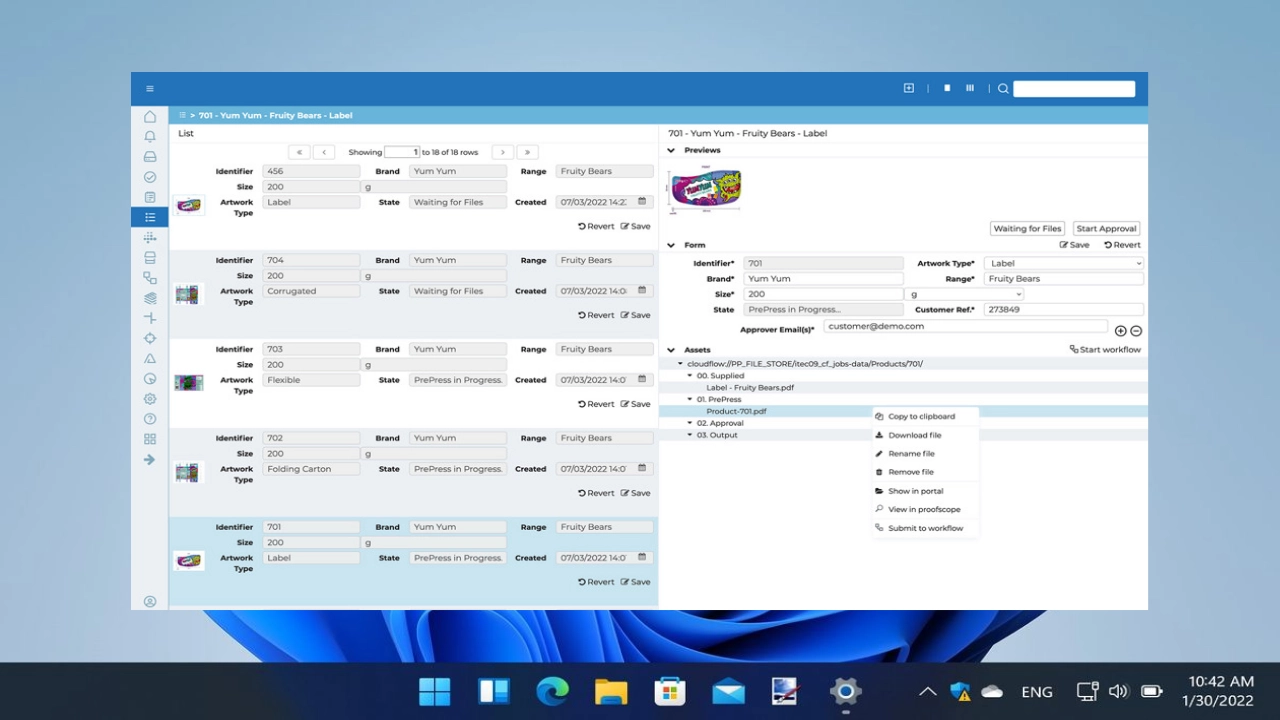Select the Label - Fruity Bears.pdf file
The width and height of the screenshot is (1280, 720).
point(750,388)
